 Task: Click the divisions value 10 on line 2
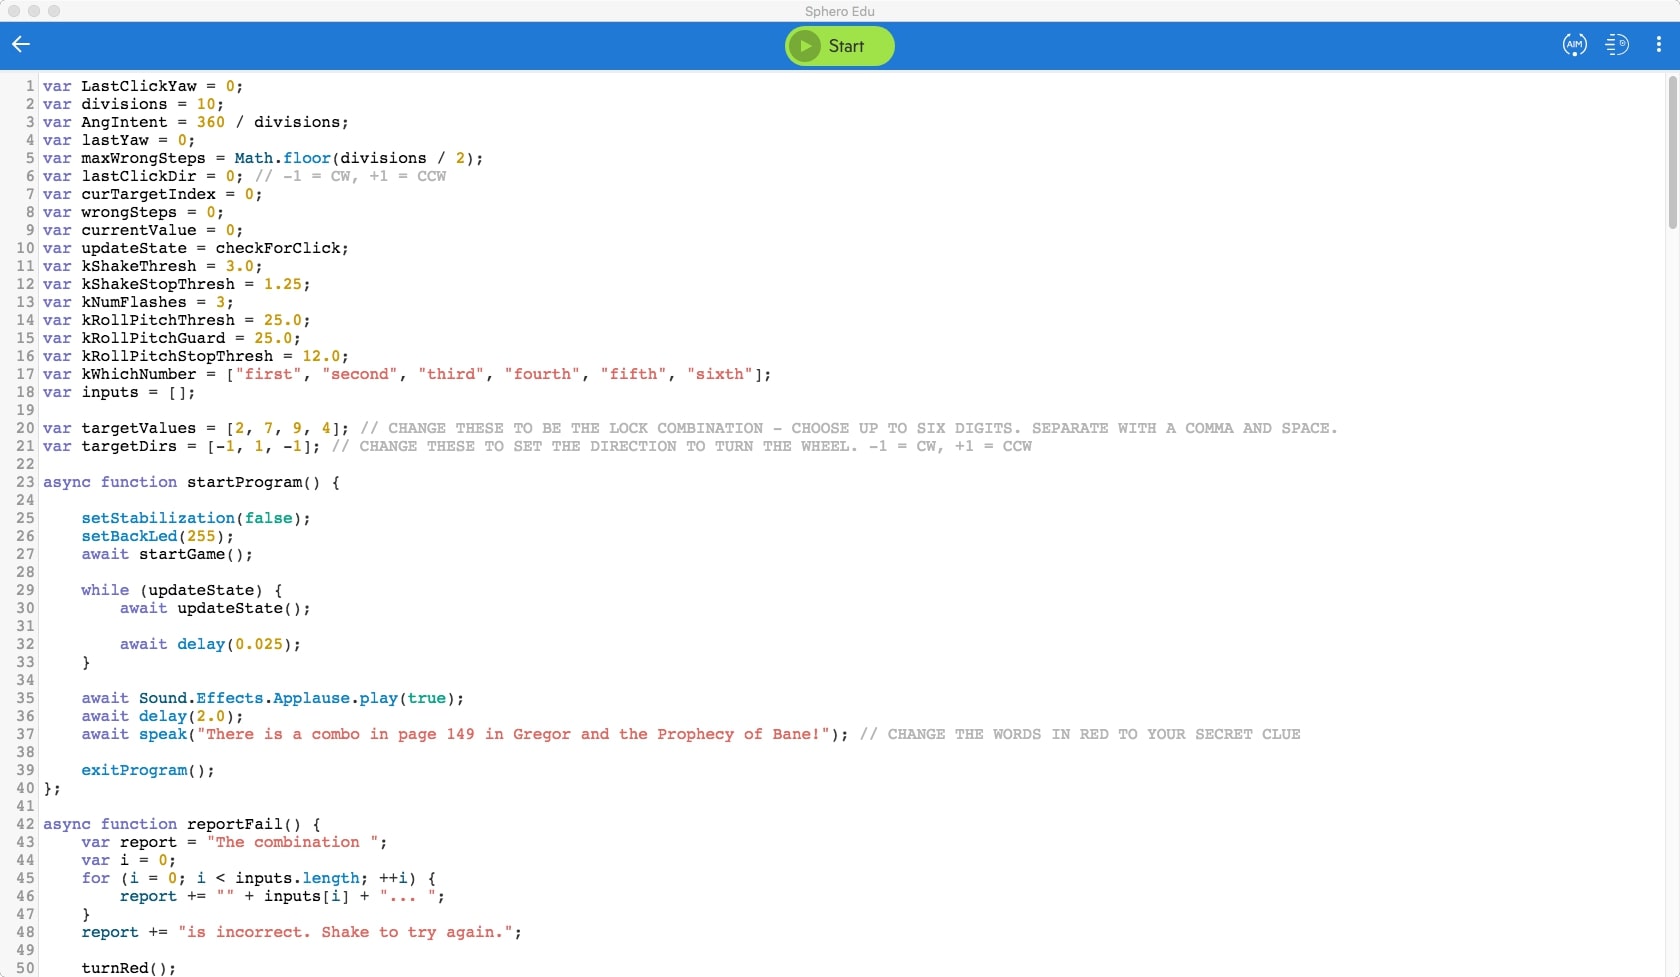pos(206,104)
